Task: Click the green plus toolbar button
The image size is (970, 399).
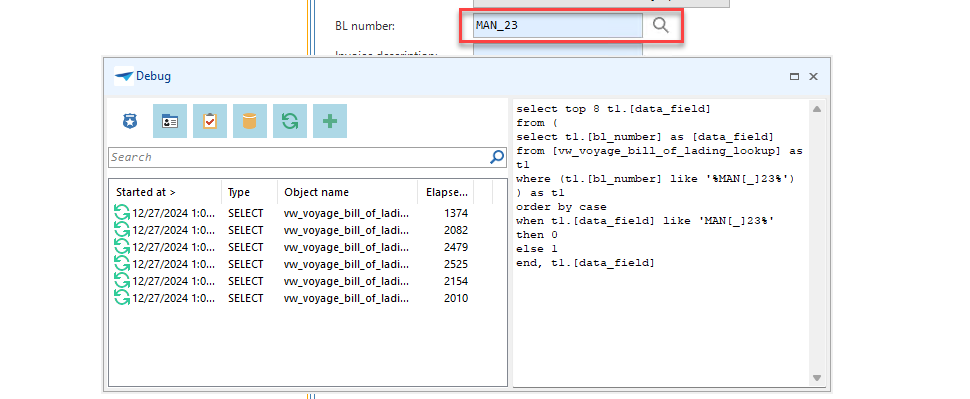Action: [330, 121]
